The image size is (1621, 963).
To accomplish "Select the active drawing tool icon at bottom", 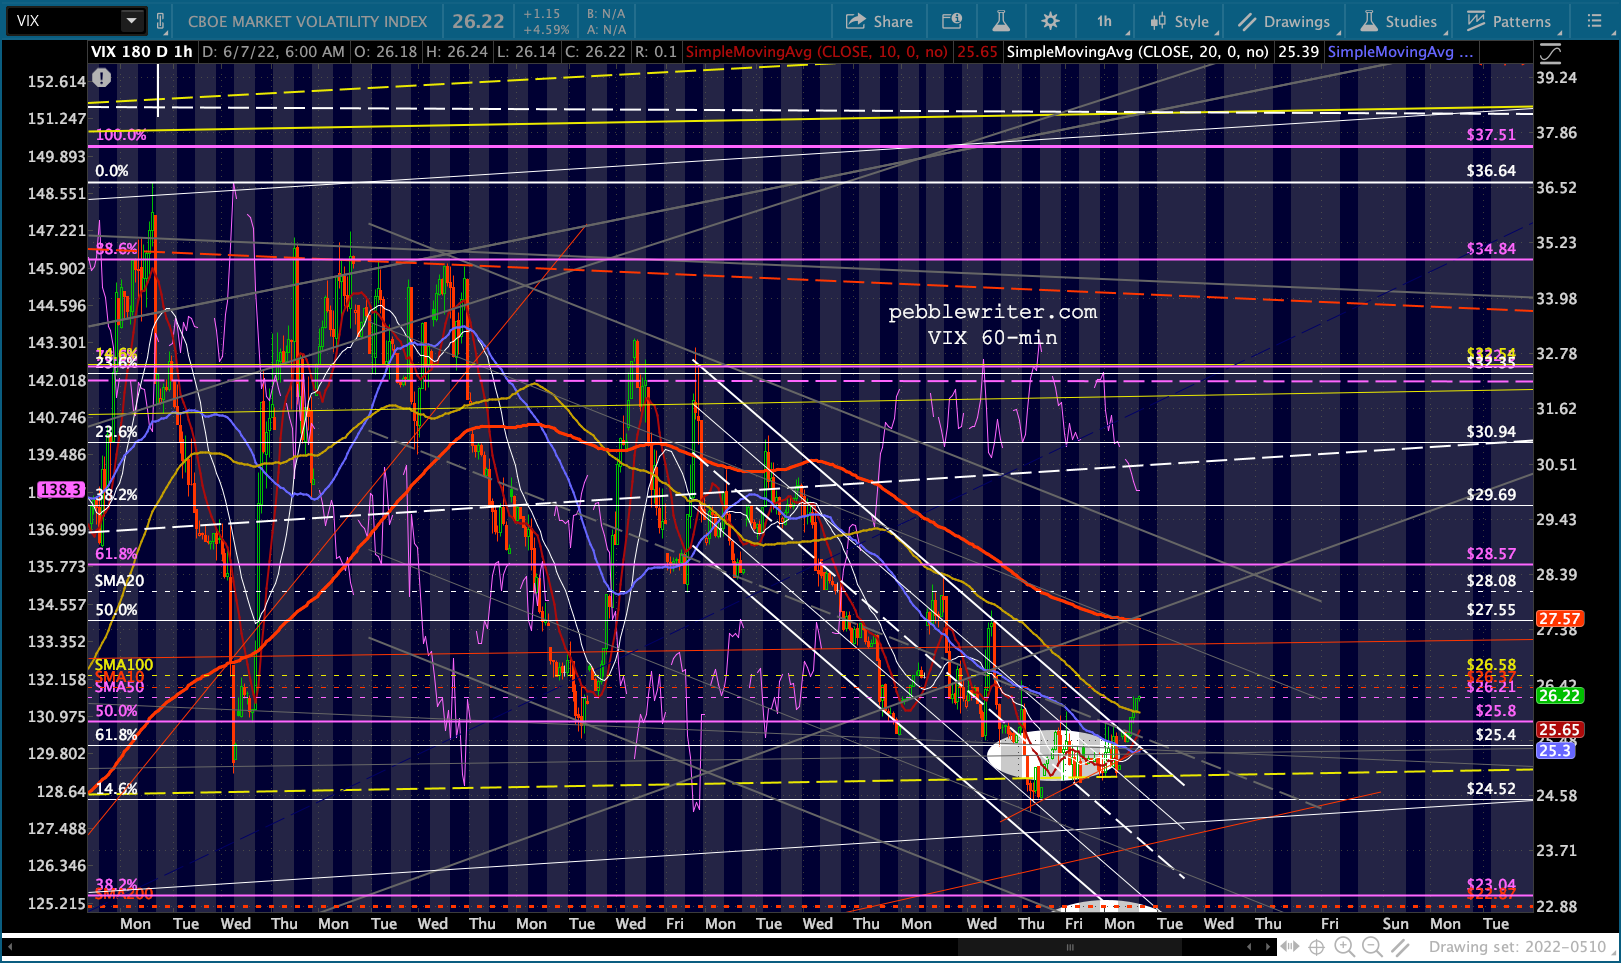I will (1401, 946).
